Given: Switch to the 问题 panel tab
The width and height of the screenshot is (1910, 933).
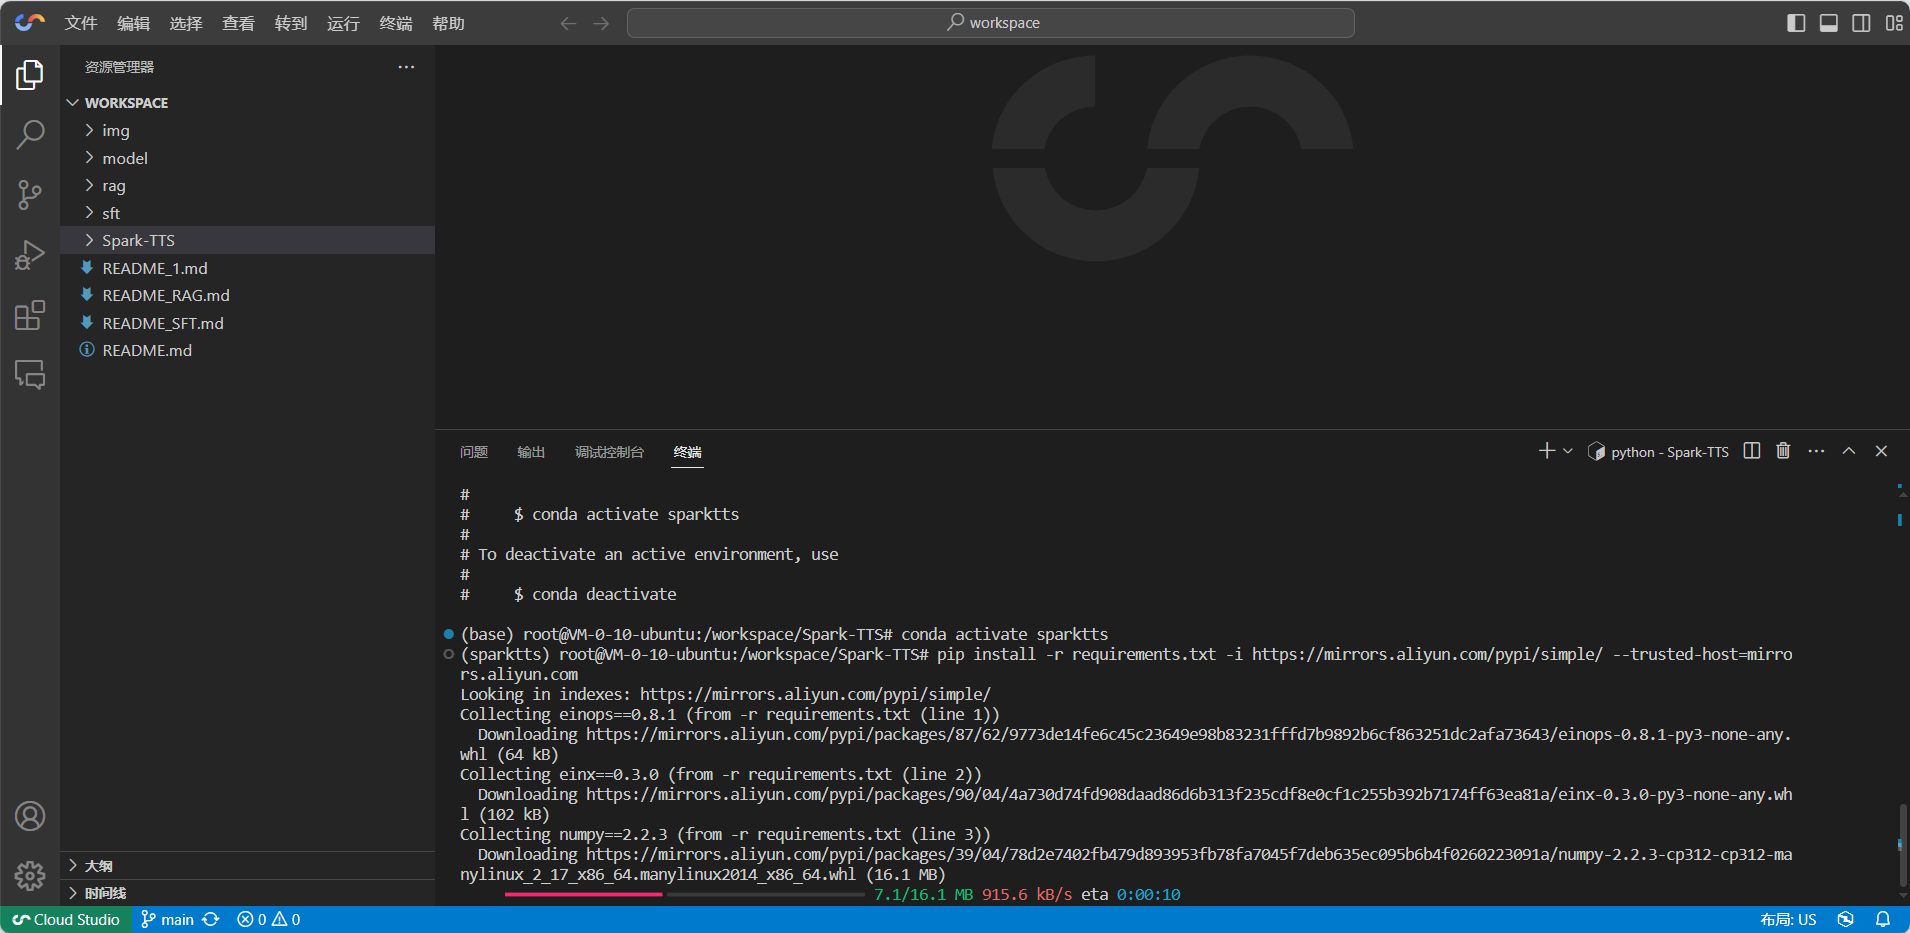Looking at the screenshot, I should tap(474, 452).
